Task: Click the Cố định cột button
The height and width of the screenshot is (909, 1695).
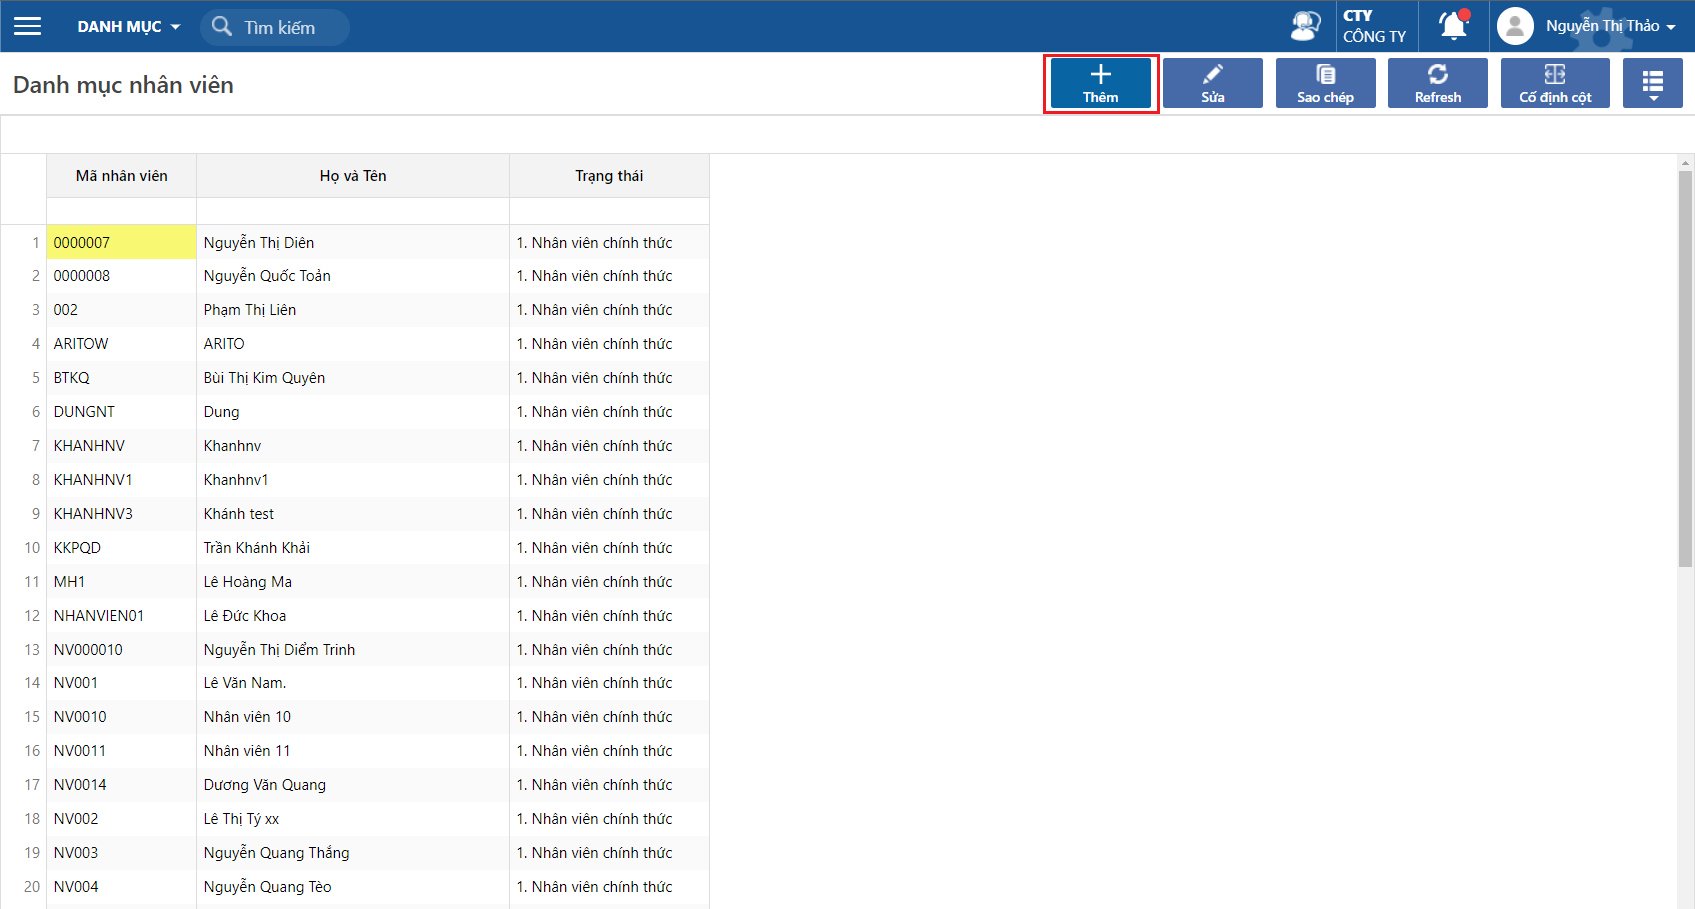Action: pyautogui.click(x=1554, y=83)
